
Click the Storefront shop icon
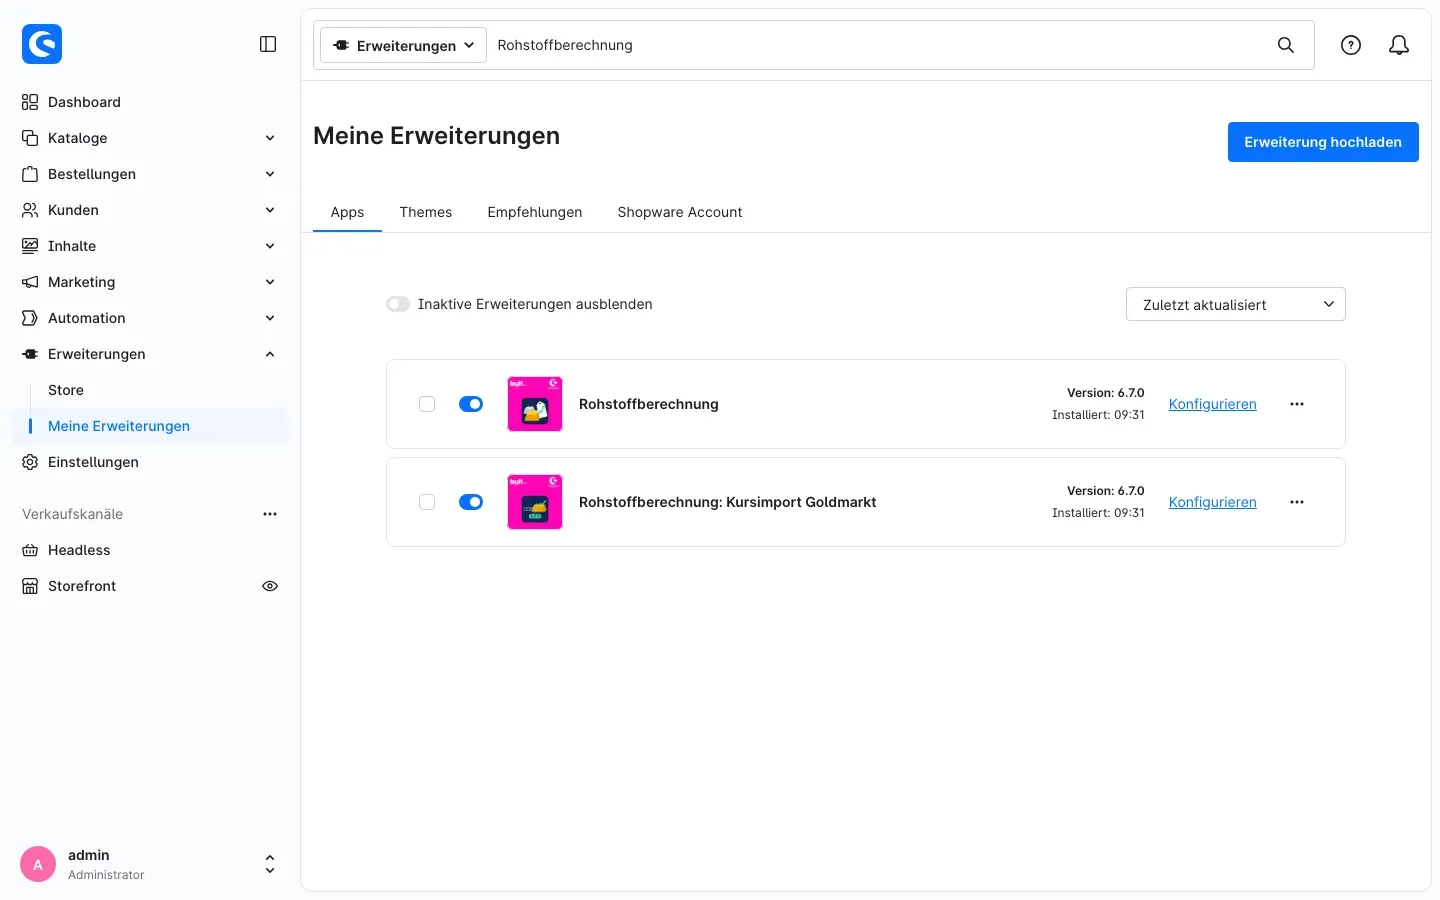click(30, 586)
